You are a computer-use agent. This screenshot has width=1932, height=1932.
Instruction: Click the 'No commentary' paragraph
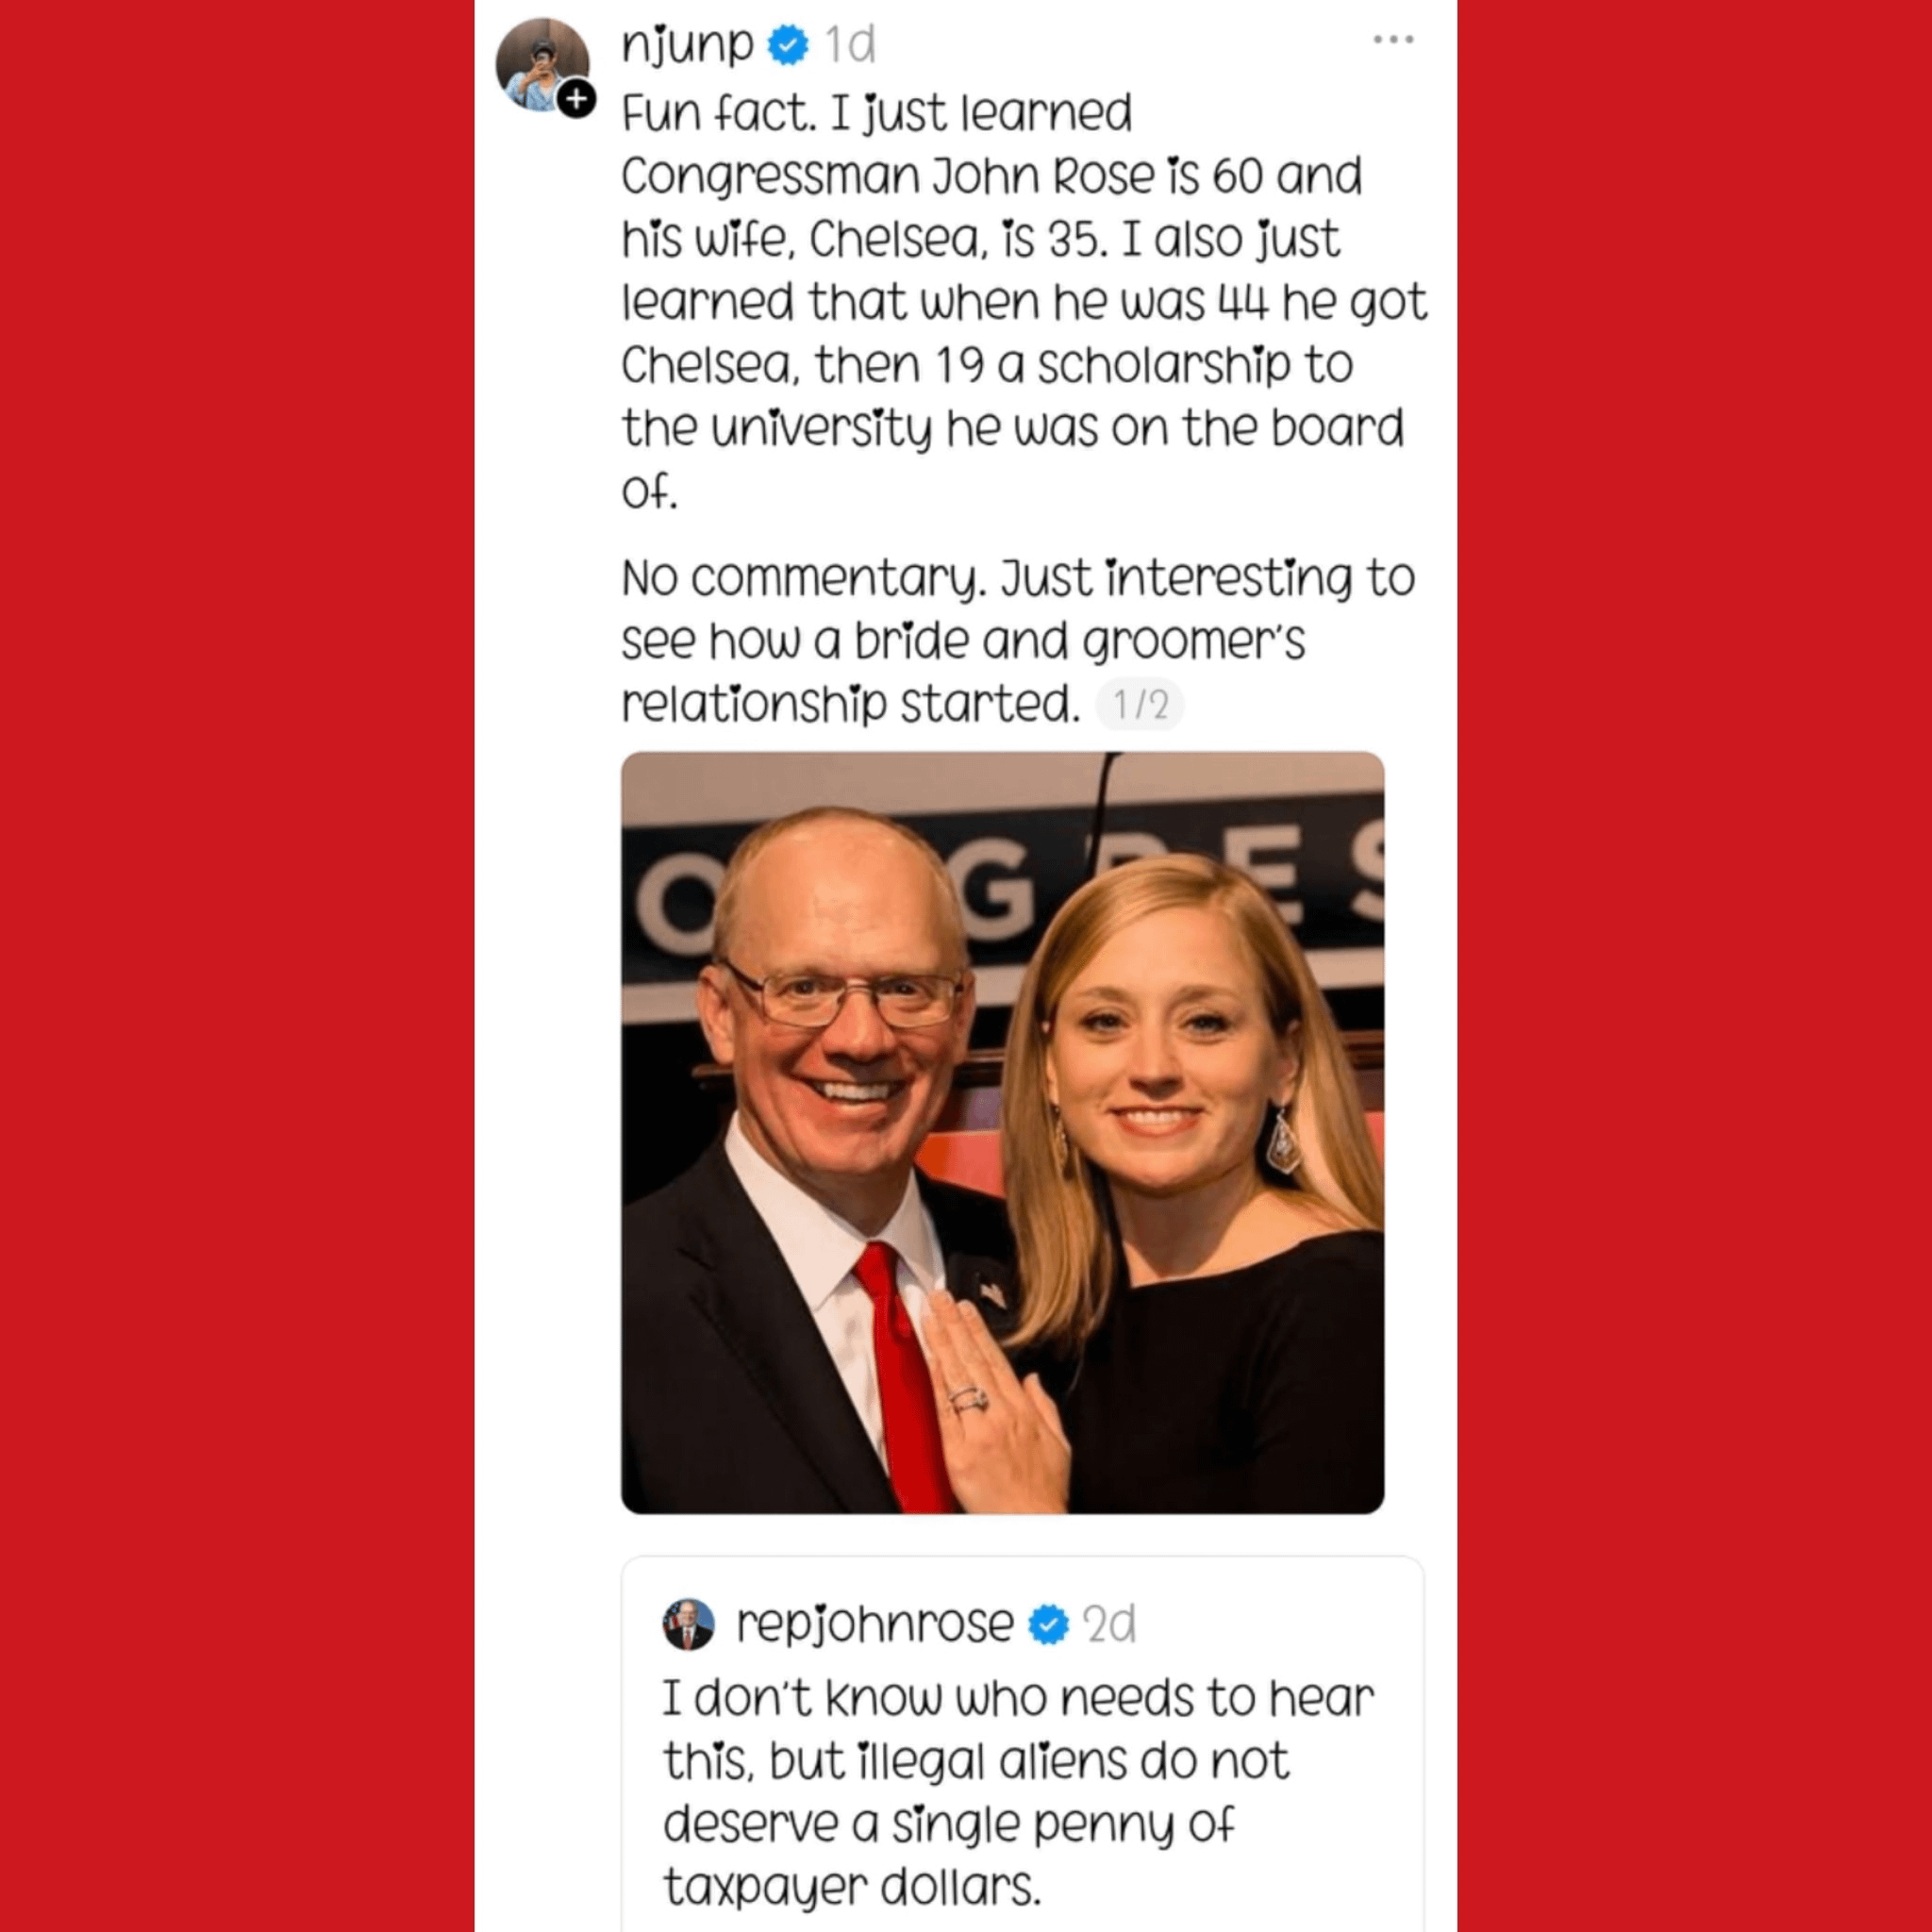pos(1018,641)
